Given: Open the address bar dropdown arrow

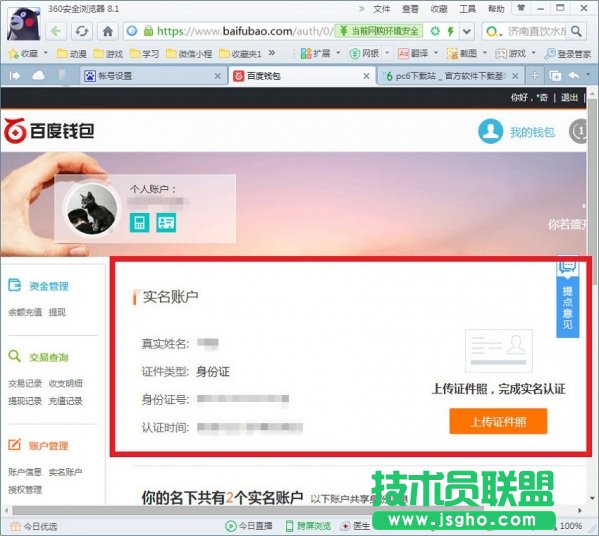Looking at the screenshot, I should 466,31.
